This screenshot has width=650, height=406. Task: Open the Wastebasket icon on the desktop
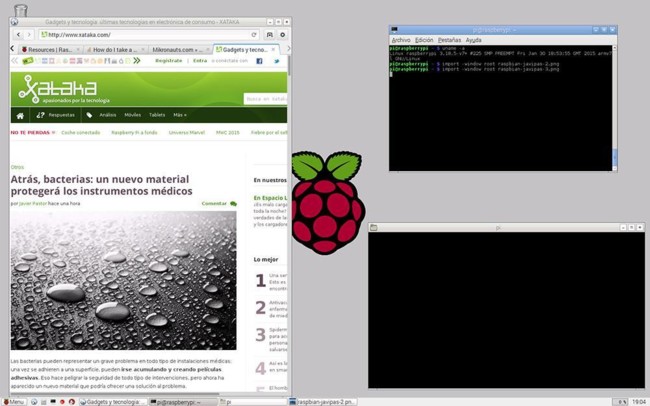[21, 10]
